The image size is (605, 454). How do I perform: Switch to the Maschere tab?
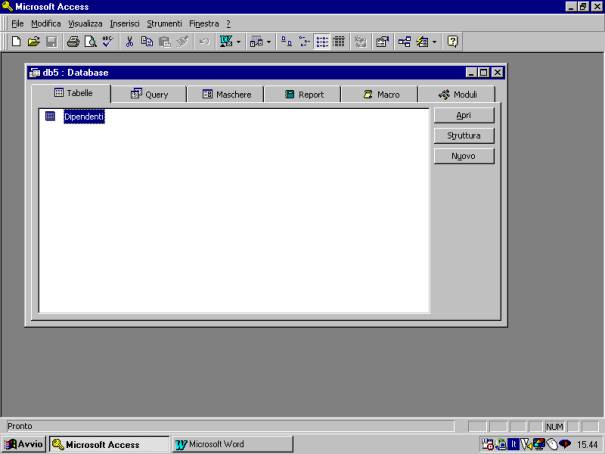(x=226, y=95)
